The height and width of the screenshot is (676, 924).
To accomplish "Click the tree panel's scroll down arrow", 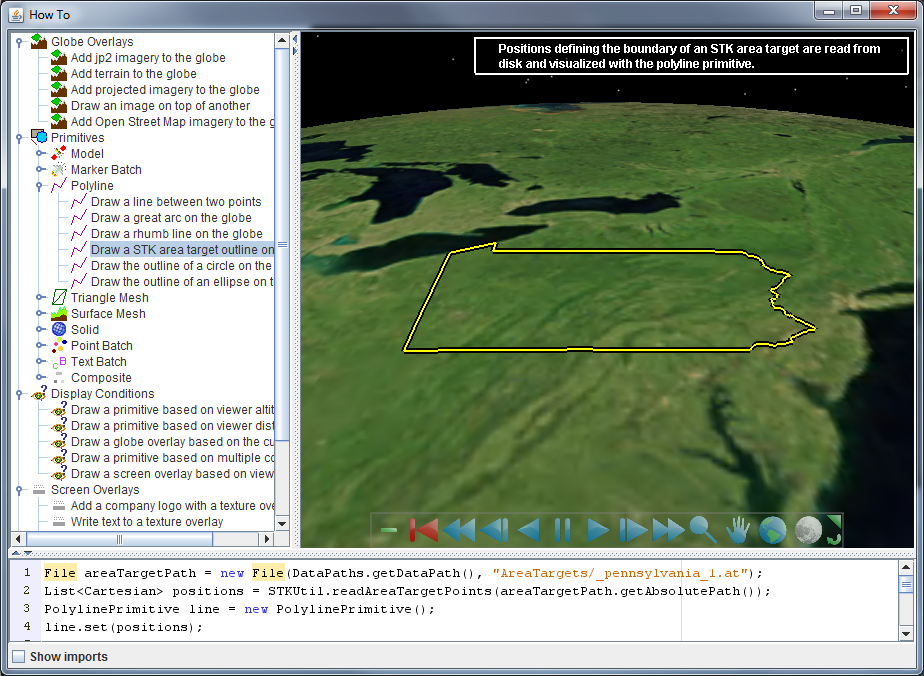I will tap(282, 523).
